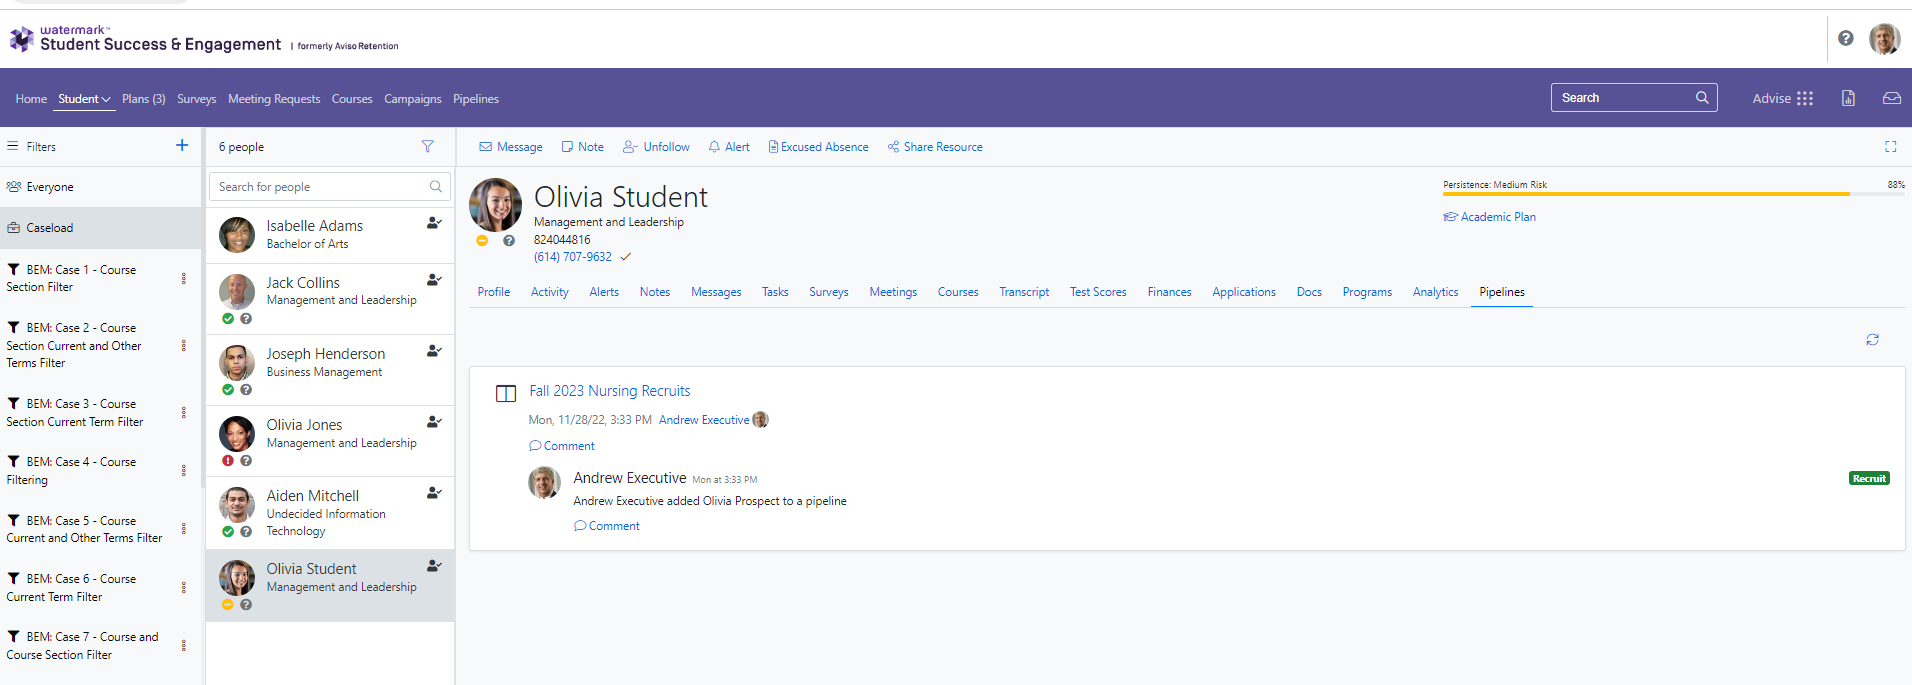Image resolution: width=1912 pixels, height=685 pixels.
Task: Open the people list filter funnel
Action: 428,146
